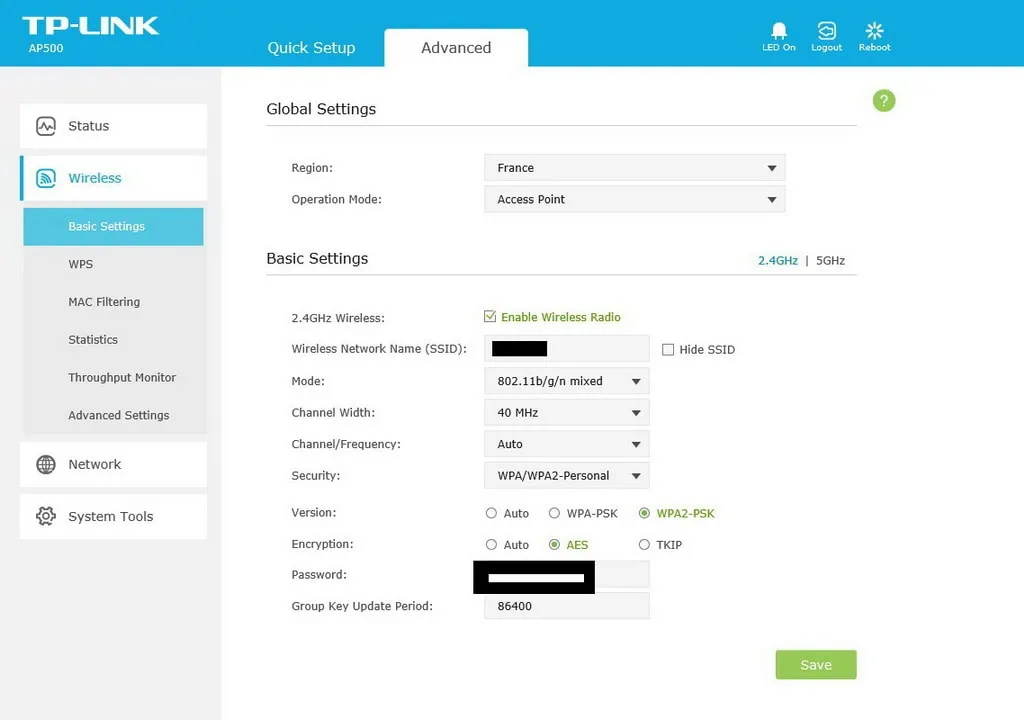The width and height of the screenshot is (1024, 720).
Task: Click the Network globe icon
Action: pos(46,464)
